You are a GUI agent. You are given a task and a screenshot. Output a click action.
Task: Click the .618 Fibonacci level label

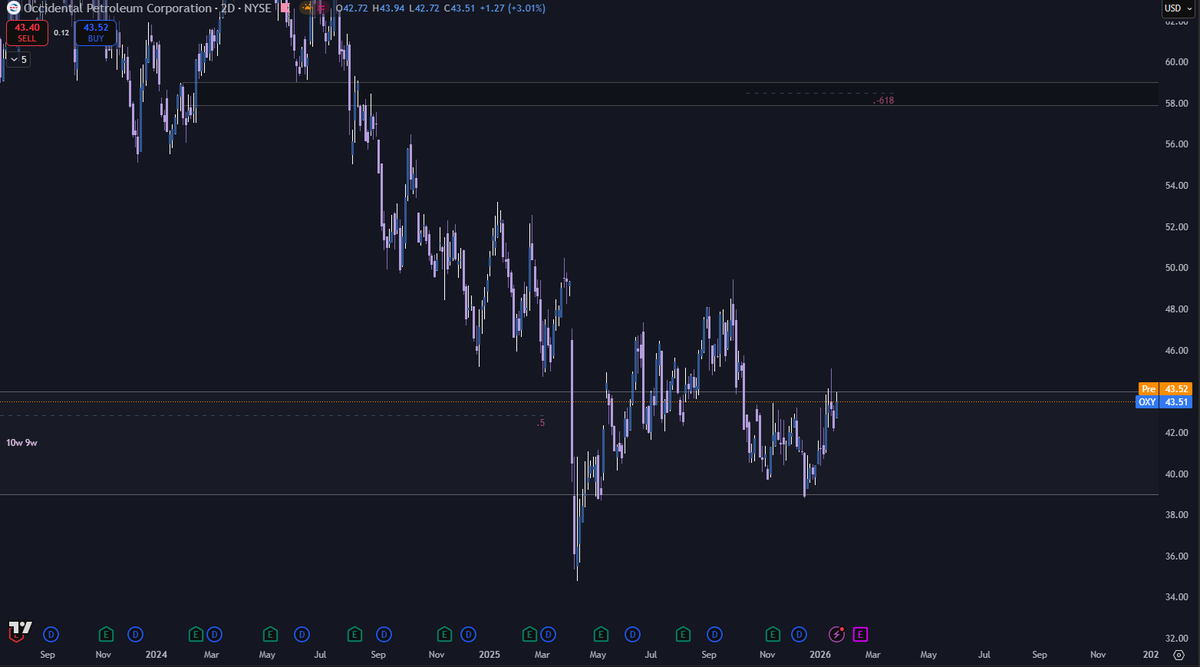pyautogui.click(x=883, y=101)
